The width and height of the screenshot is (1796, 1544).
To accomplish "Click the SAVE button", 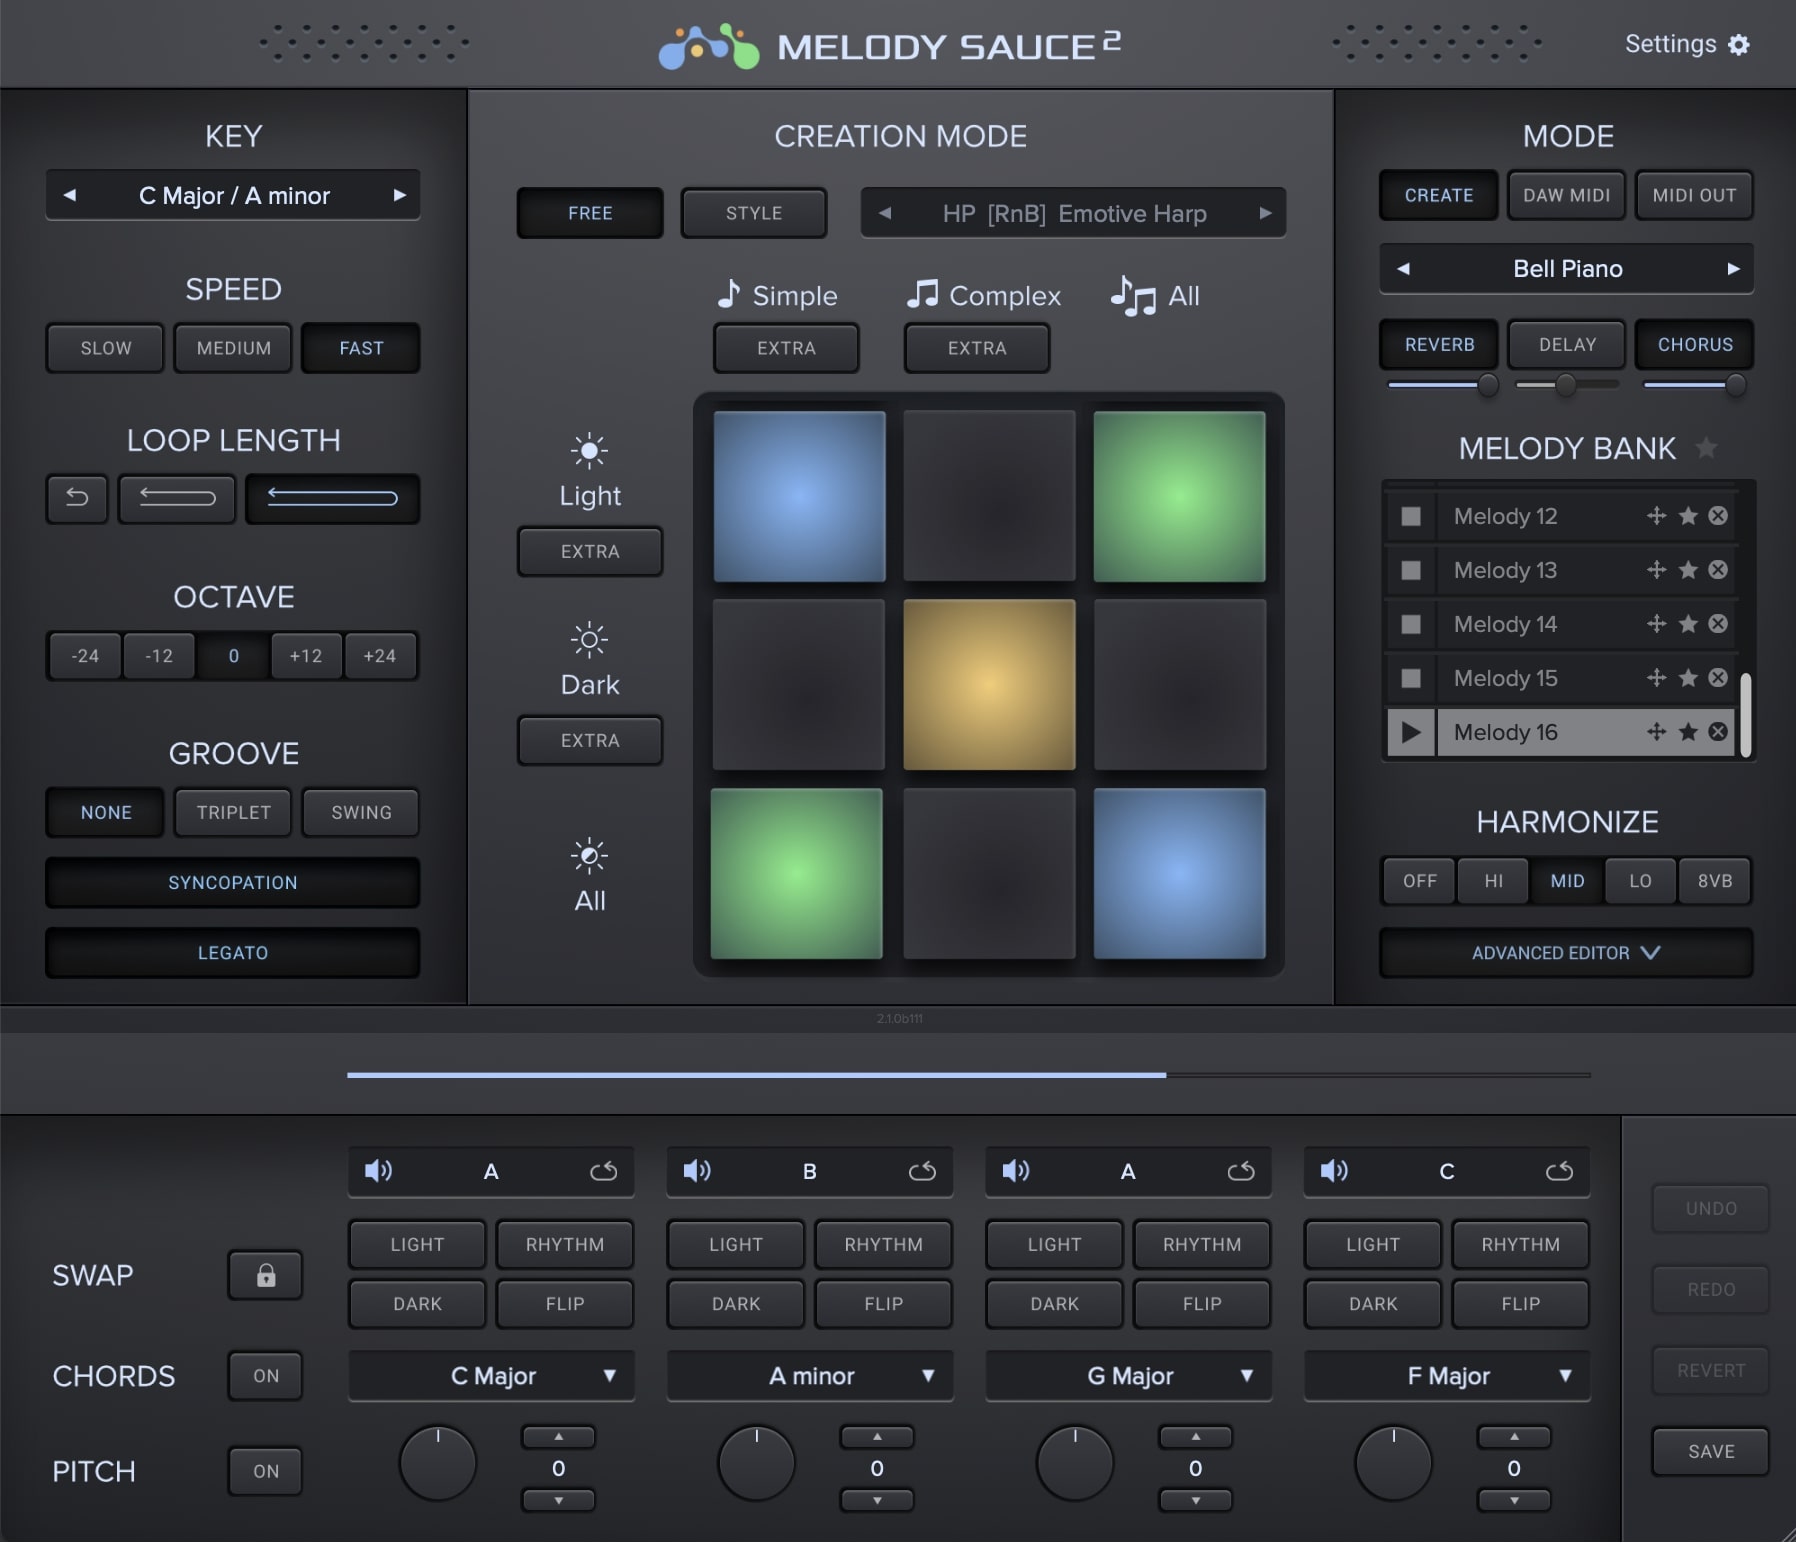I will point(1708,1451).
